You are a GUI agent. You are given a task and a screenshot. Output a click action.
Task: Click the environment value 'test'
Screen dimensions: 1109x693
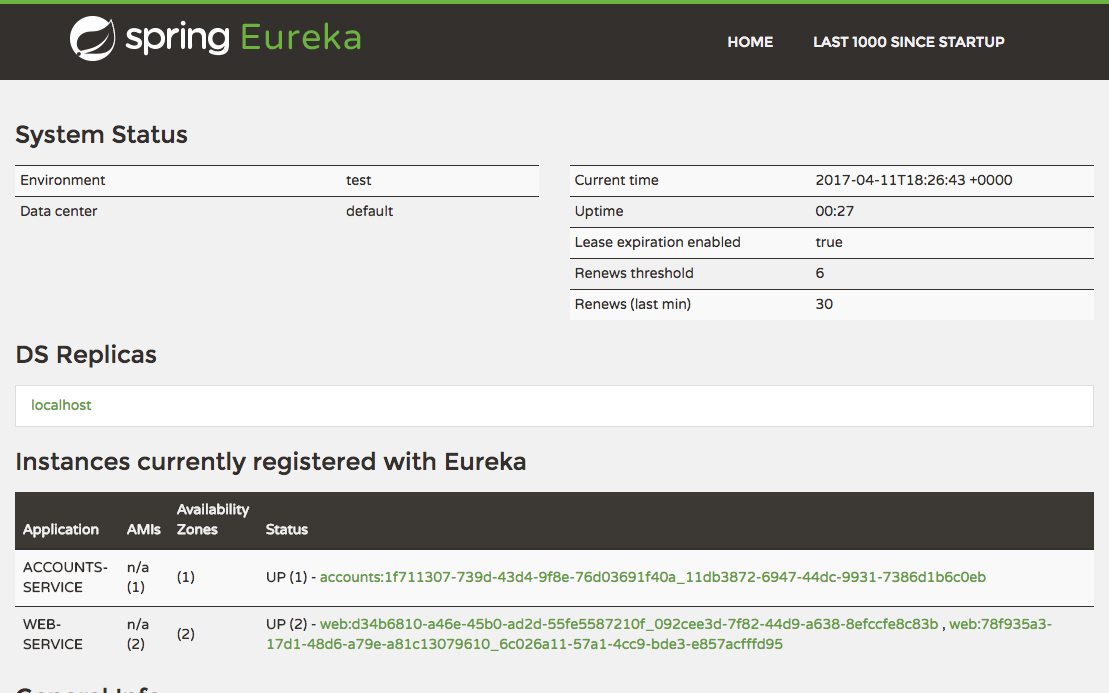pyautogui.click(x=358, y=180)
